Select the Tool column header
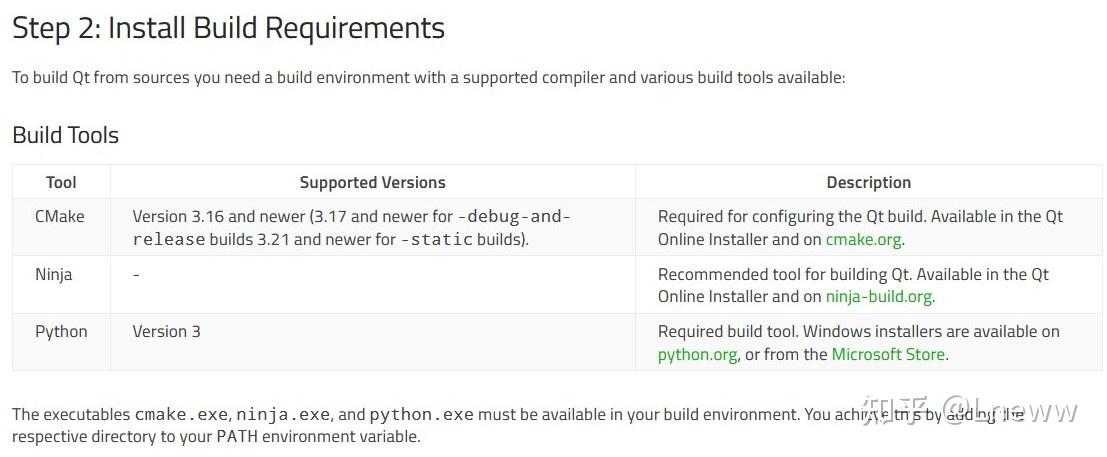Image resolution: width=1107 pixels, height=457 pixels. click(61, 182)
